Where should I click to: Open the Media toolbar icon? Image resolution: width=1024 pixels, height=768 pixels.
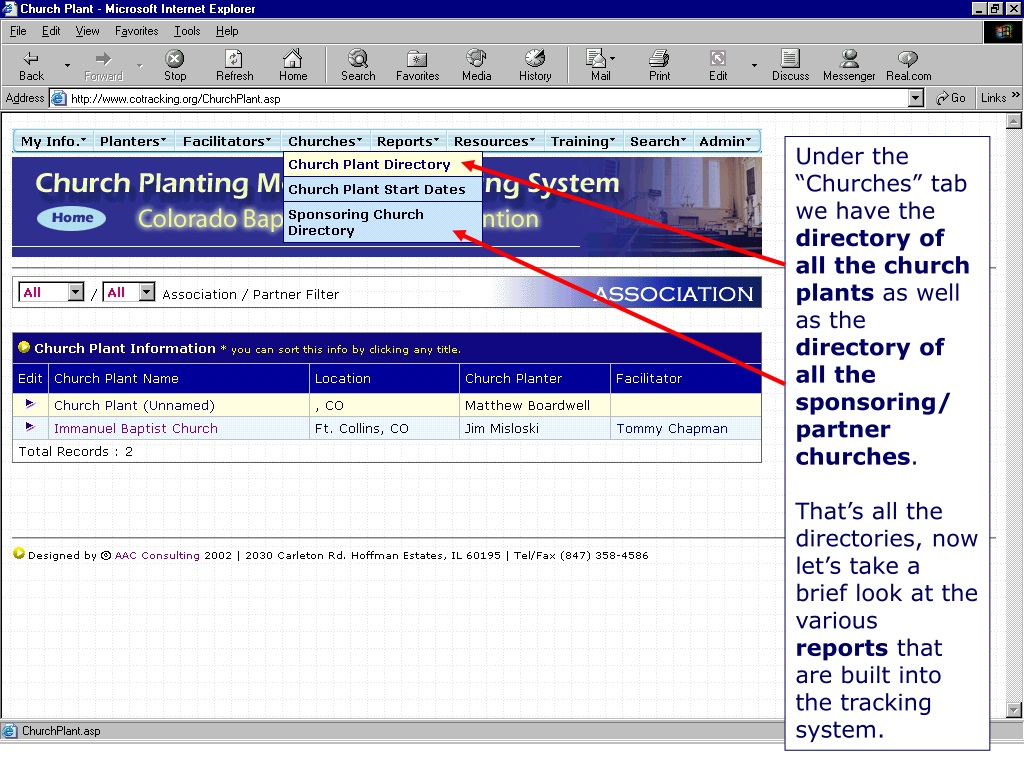coord(477,65)
